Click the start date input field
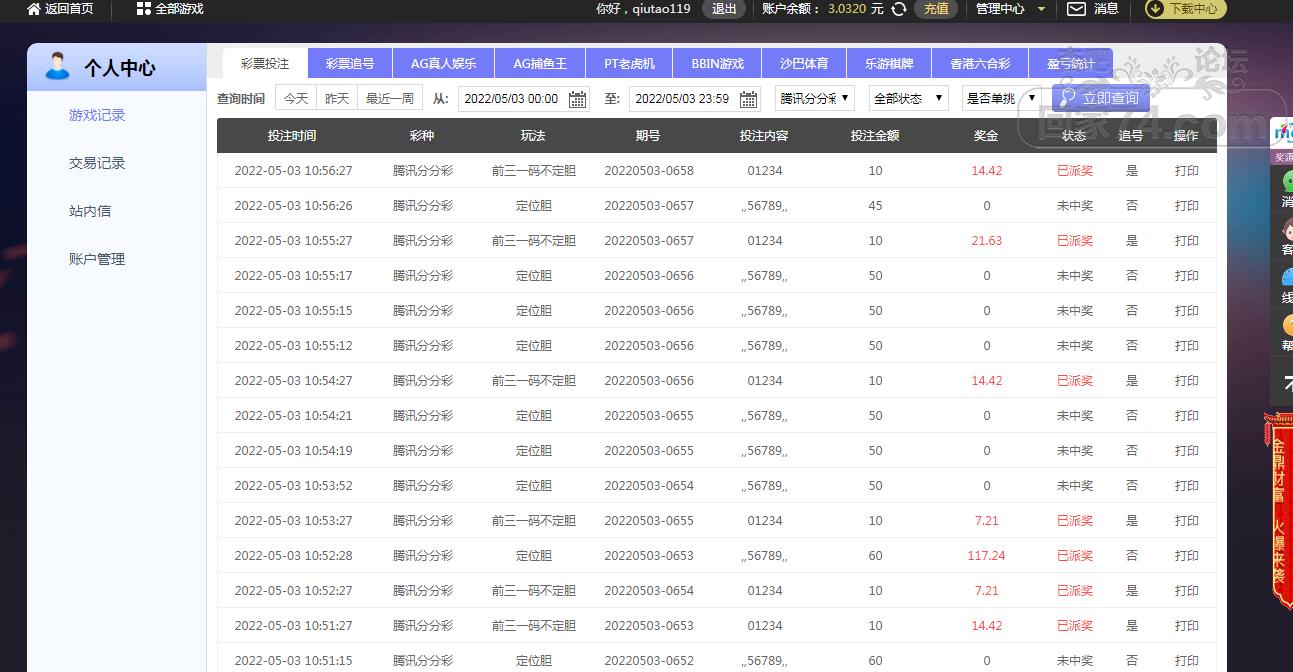This screenshot has height=672, width=1293. point(512,99)
